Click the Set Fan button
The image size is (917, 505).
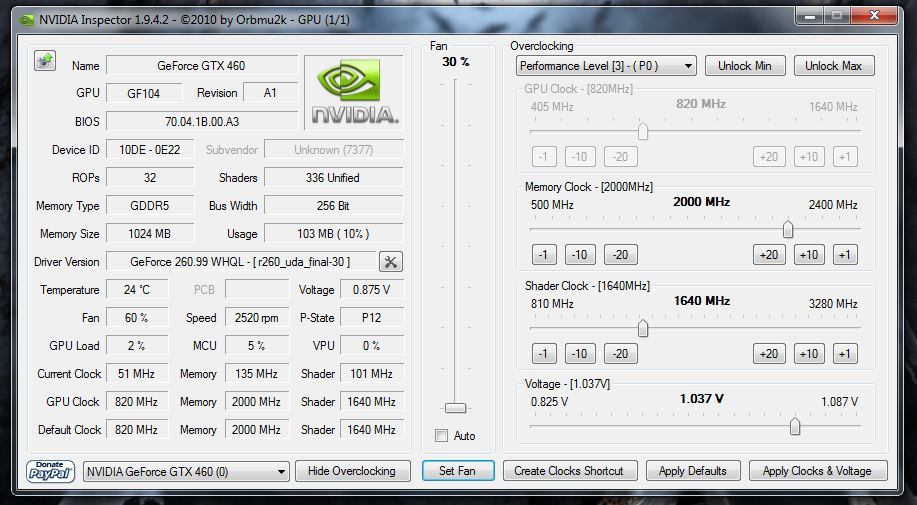tap(458, 471)
